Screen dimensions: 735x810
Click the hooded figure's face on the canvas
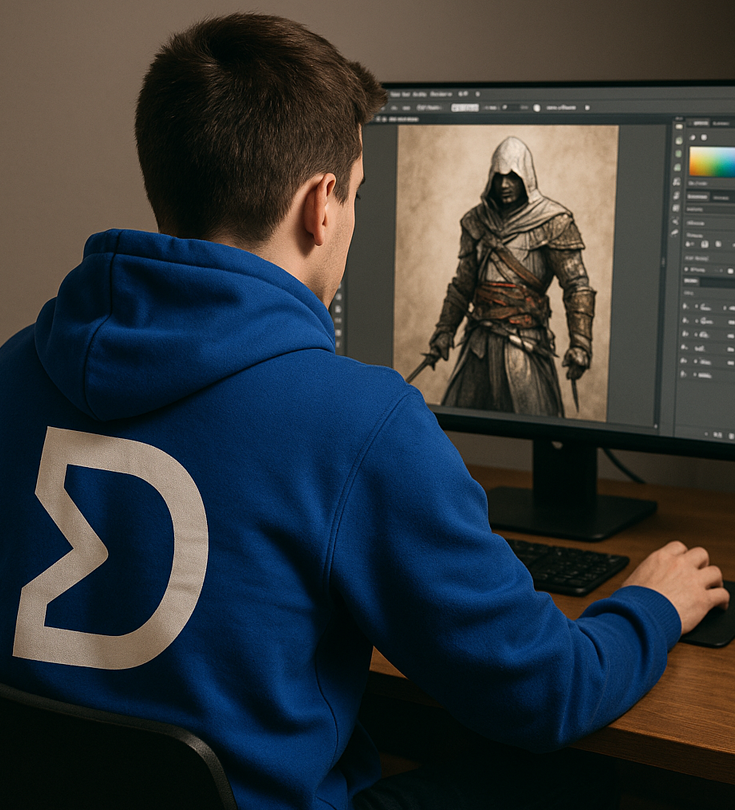pos(508,189)
